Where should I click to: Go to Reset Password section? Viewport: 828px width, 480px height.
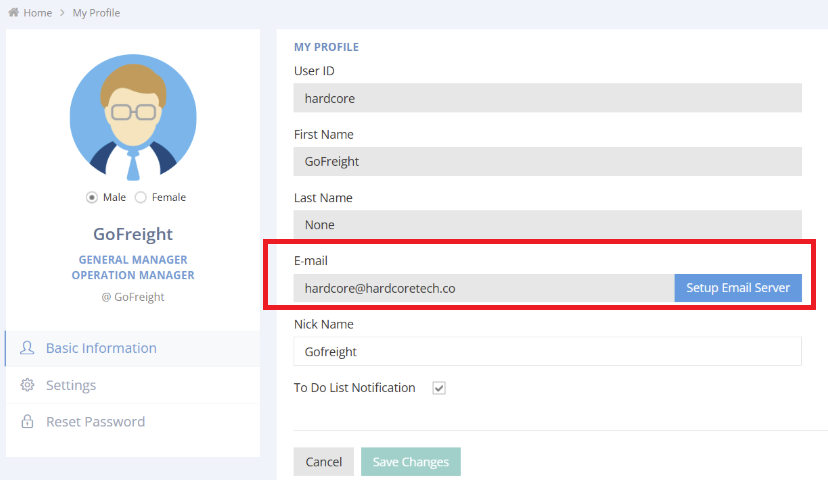pos(95,422)
